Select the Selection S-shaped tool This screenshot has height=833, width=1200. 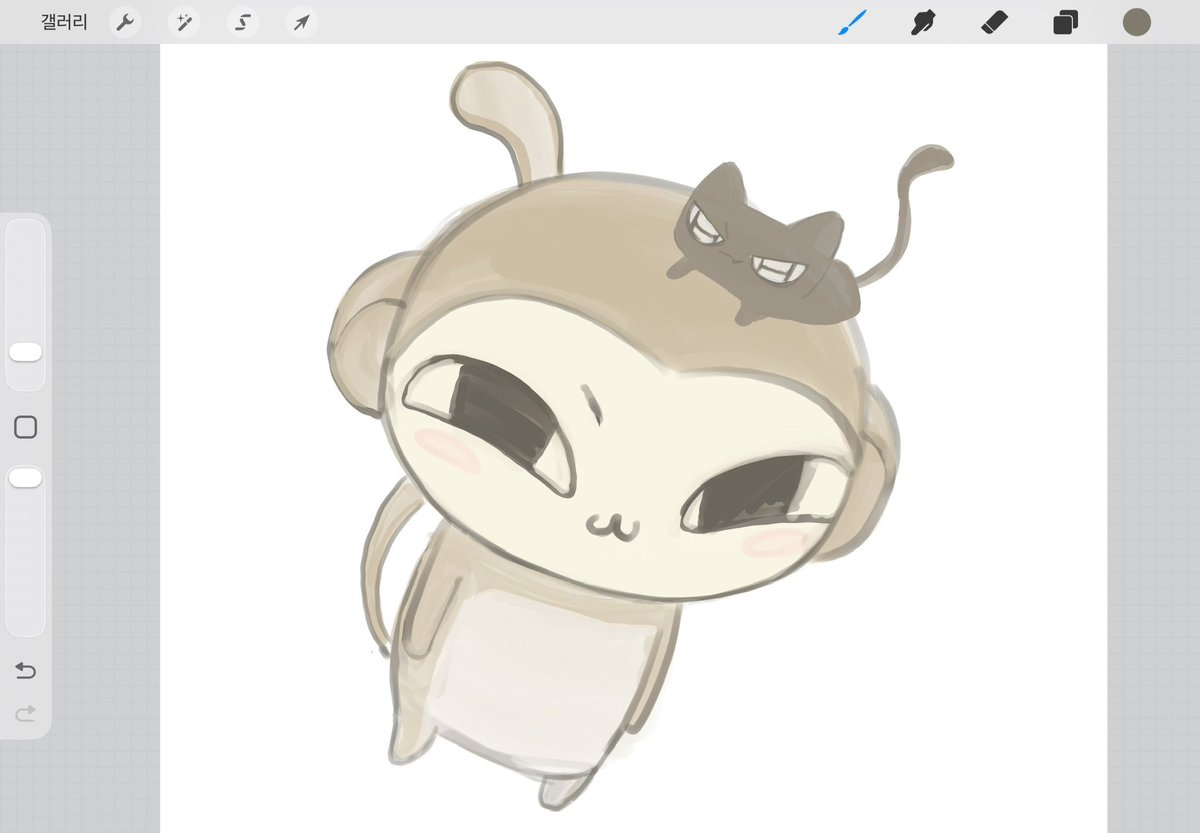[242, 22]
